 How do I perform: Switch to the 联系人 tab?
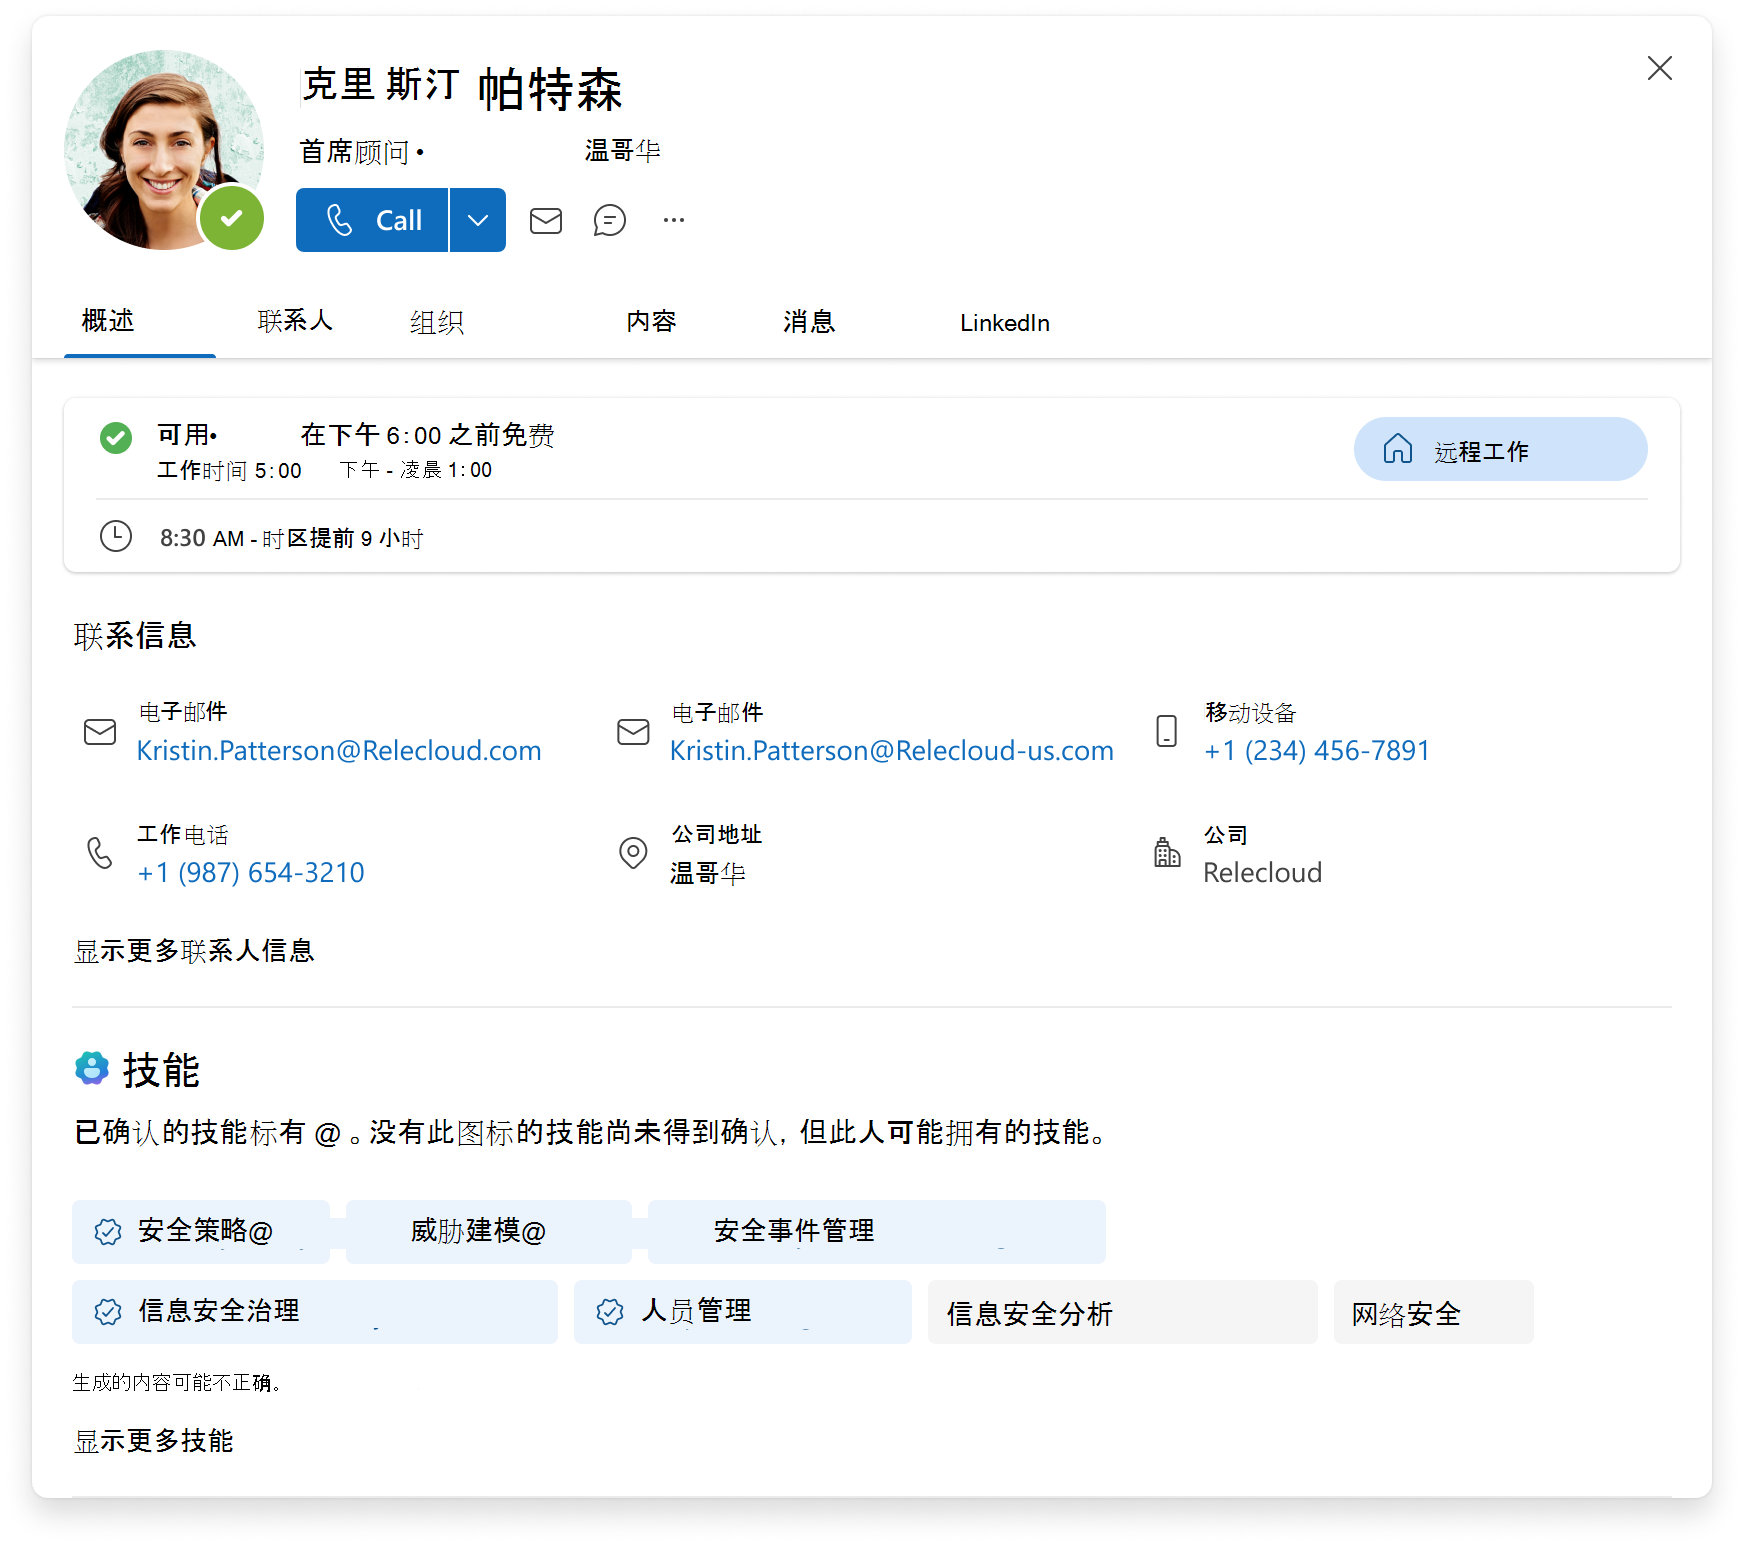(x=295, y=321)
